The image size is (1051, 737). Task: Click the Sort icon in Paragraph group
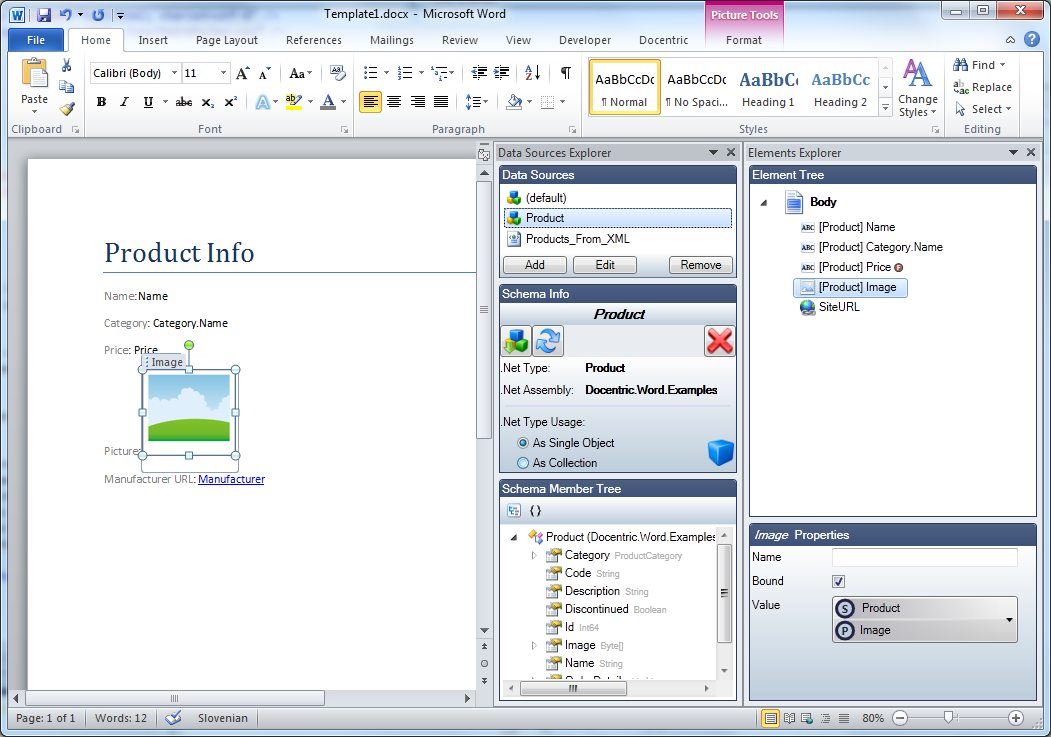pyautogui.click(x=533, y=73)
